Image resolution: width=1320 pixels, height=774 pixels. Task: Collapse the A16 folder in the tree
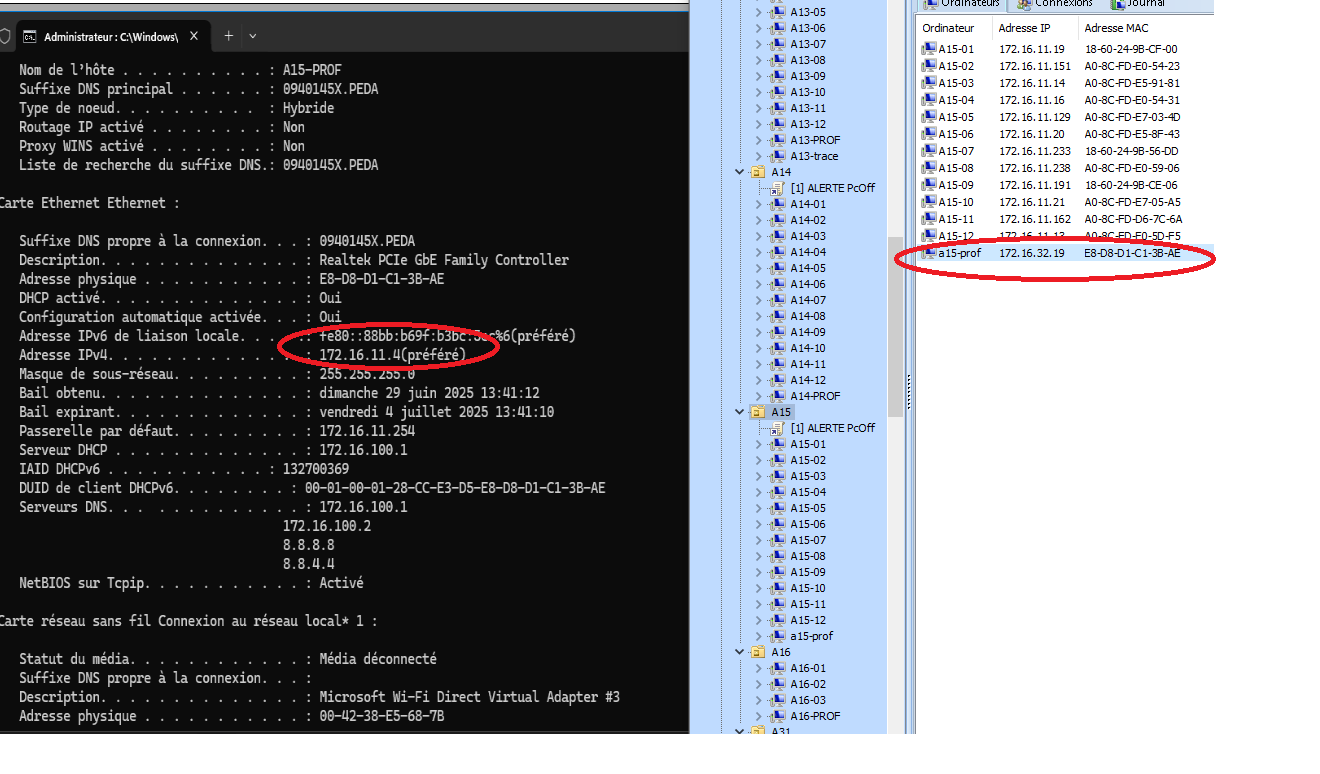(741, 652)
